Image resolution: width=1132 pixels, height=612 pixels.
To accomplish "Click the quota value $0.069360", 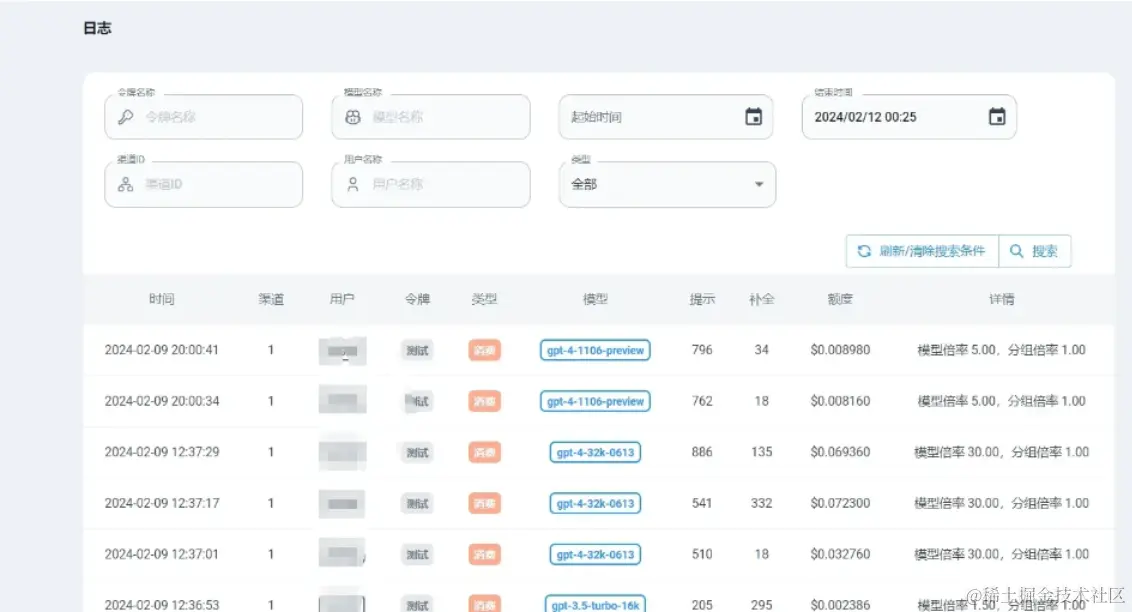I will (840, 453).
